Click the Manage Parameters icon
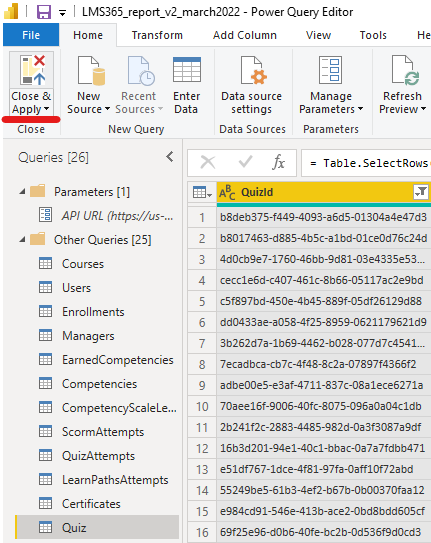 [x=331, y=70]
